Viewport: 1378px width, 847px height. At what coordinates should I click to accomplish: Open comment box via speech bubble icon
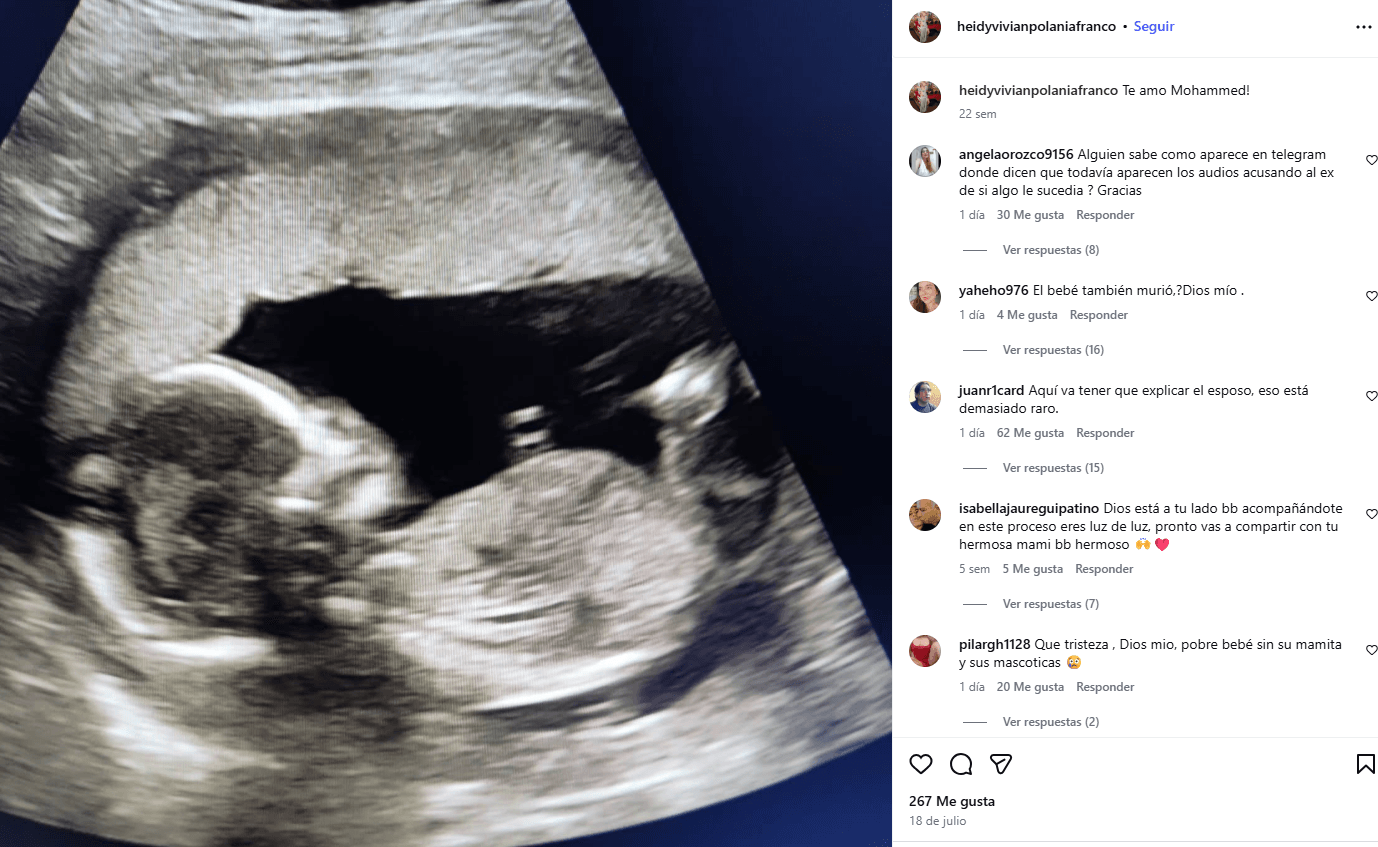(961, 764)
